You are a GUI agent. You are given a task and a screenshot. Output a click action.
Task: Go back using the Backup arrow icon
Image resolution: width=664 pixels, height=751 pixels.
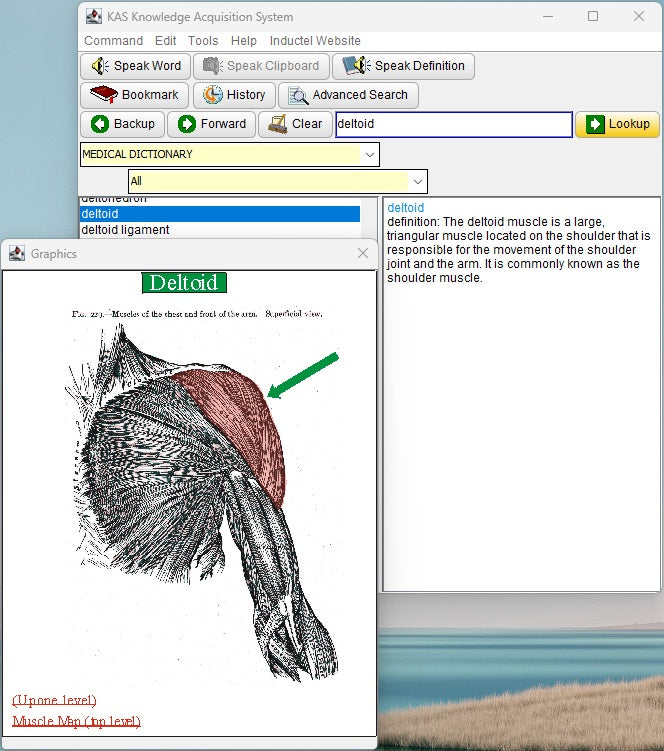100,124
